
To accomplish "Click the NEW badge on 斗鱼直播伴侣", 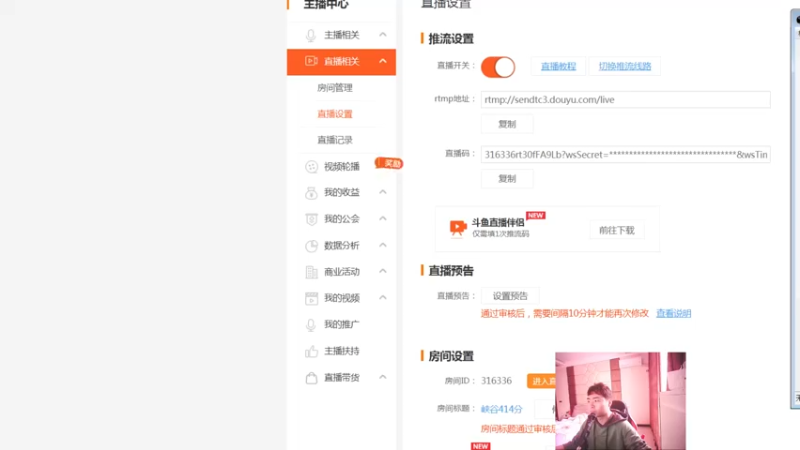I will (535, 215).
